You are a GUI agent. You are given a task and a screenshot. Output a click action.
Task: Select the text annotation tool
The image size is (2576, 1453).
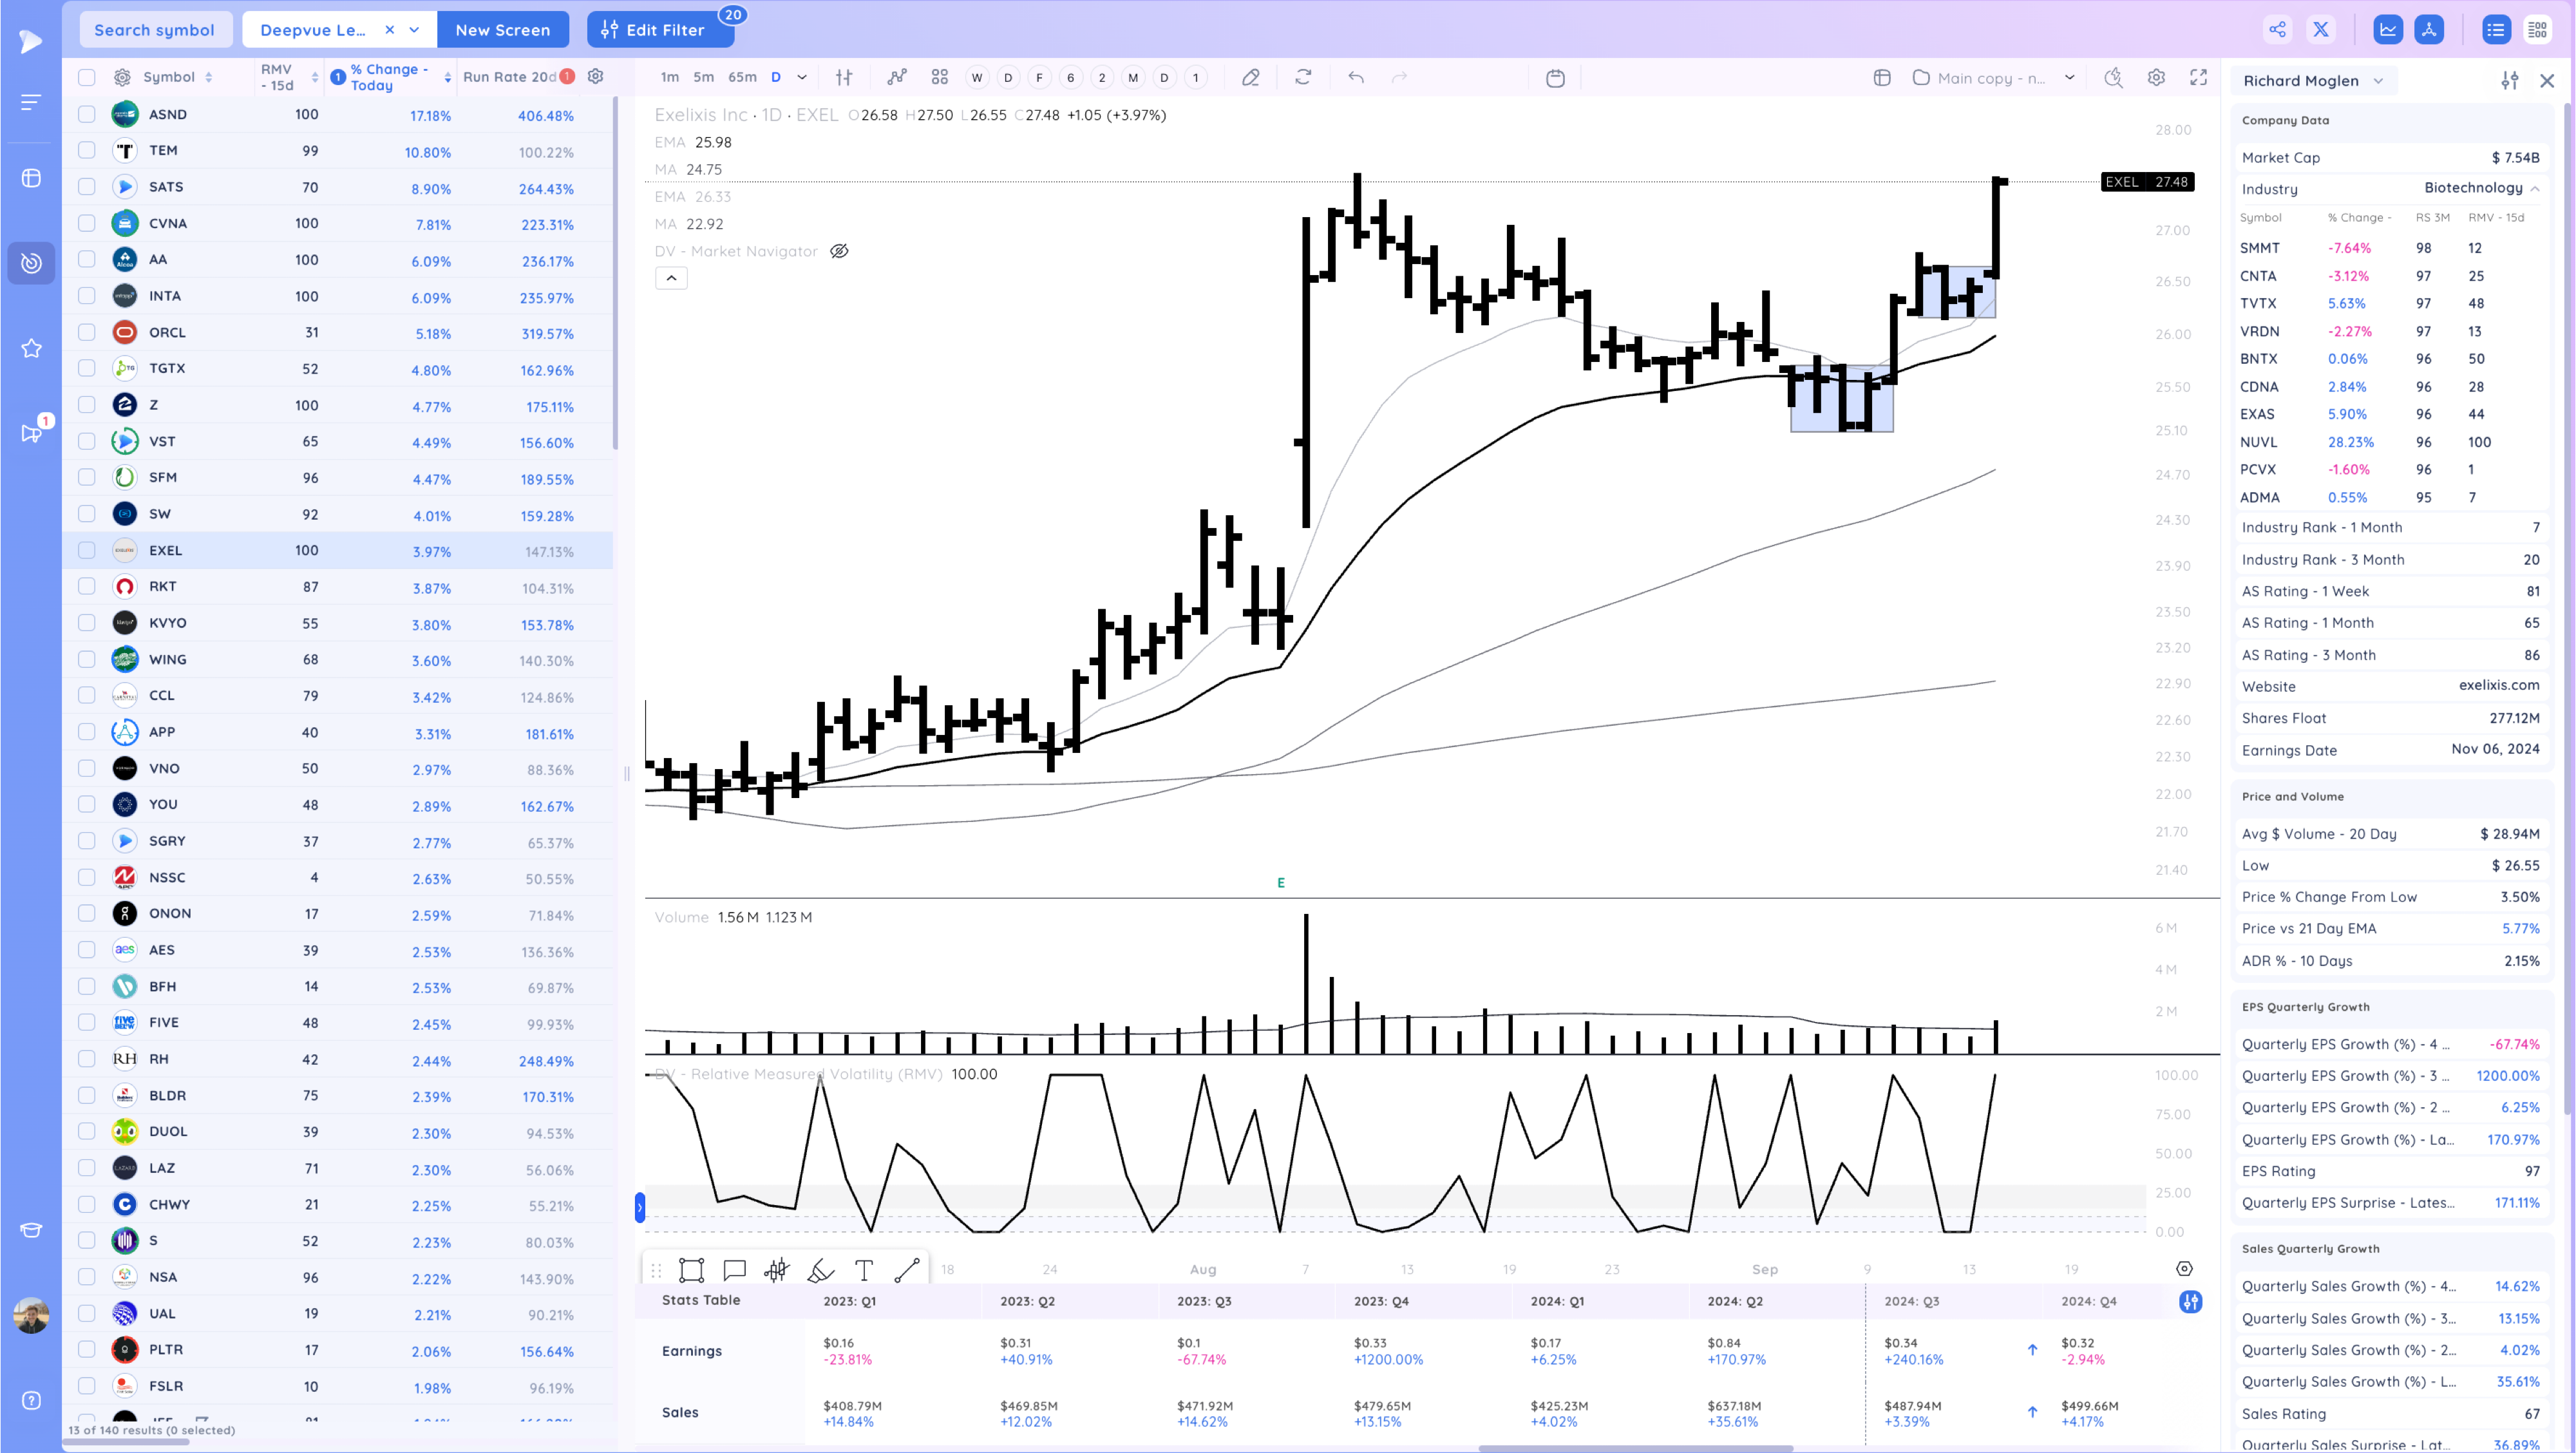tap(864, 1270)
